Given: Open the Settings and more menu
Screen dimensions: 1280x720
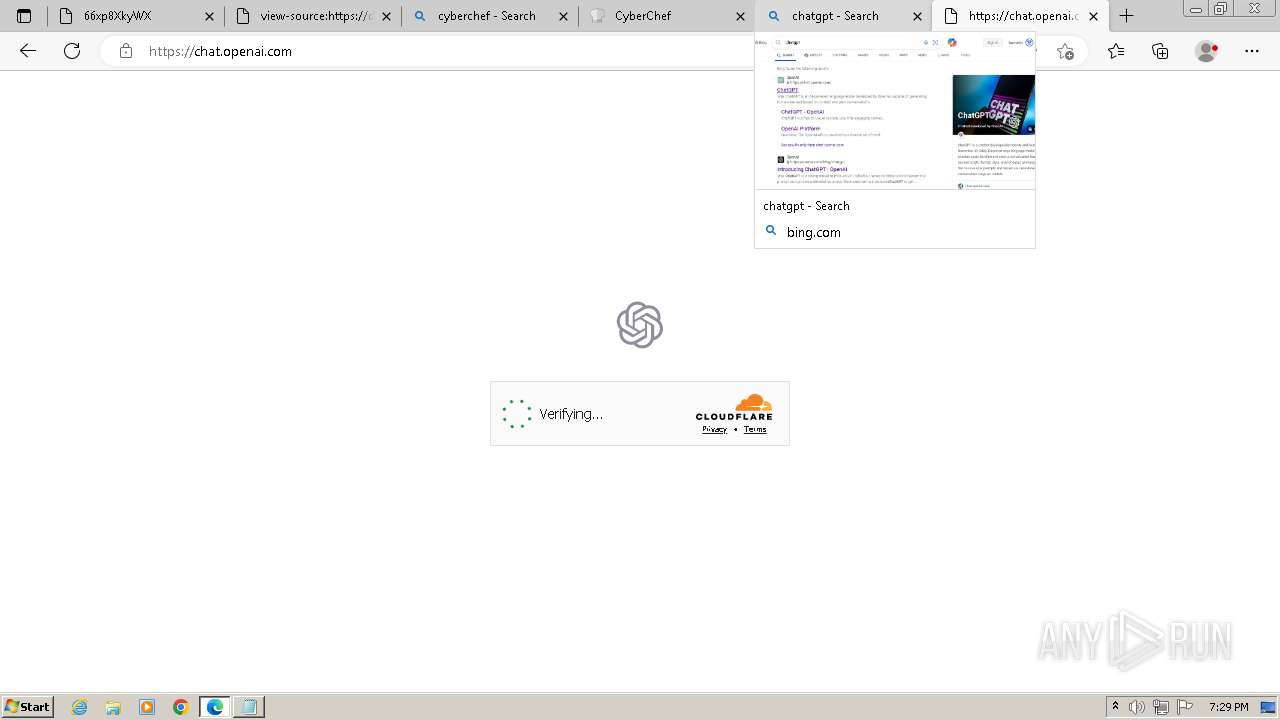Looking at the screenshot, I should pos(1252,51).
